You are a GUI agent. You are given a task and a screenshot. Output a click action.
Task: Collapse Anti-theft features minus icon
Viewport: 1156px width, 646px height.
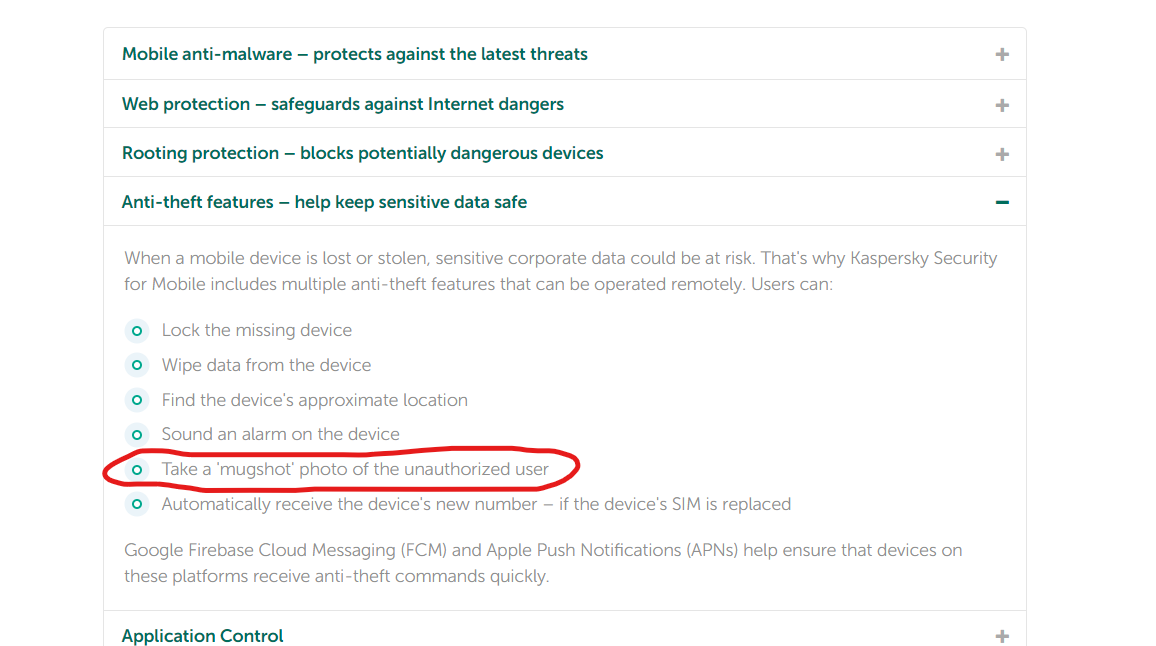click(1002, 203)
